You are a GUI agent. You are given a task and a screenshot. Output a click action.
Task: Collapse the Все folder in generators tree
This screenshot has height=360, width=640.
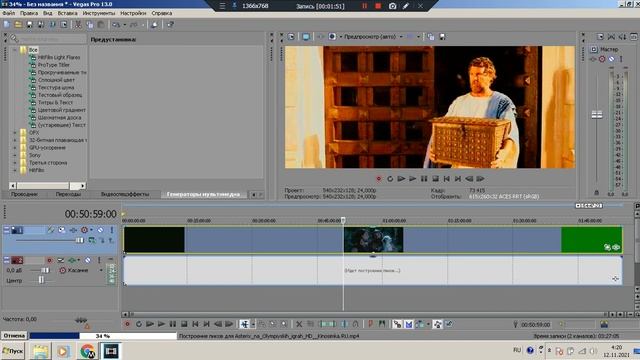[15, 50]
